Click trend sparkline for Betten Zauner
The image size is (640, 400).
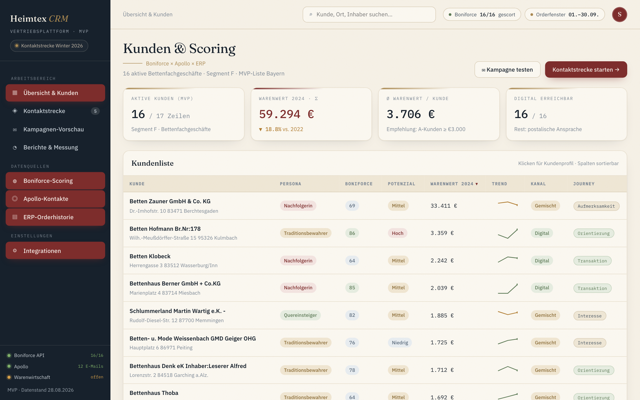click(x=508, y=203)
